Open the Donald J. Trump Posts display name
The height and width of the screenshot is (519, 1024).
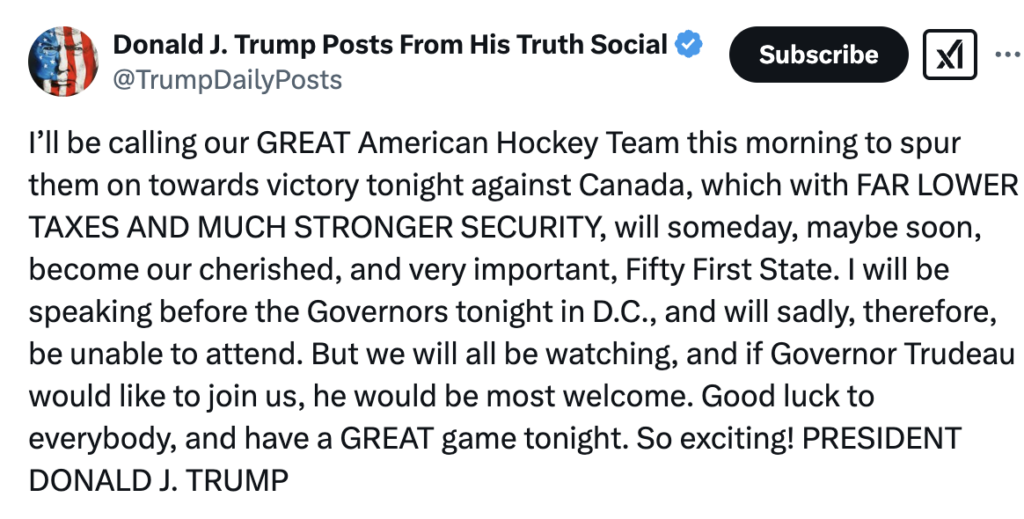point(390,44)
